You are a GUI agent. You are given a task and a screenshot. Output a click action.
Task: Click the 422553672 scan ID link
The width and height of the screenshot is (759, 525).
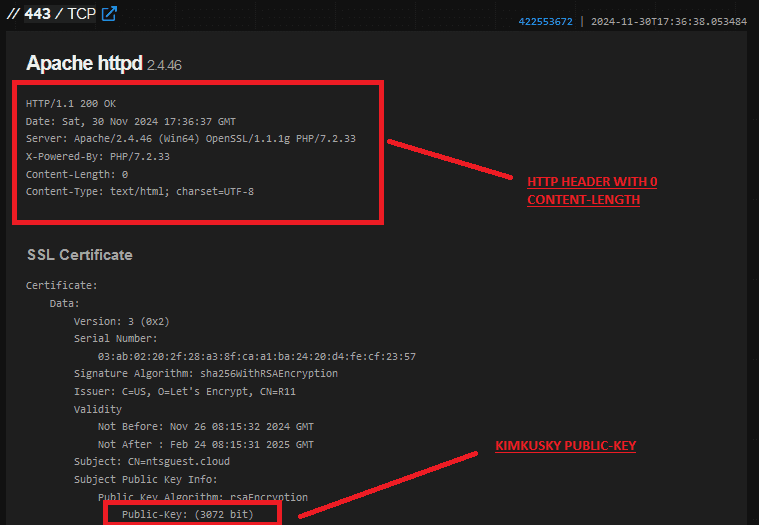[x=545, y=21]
